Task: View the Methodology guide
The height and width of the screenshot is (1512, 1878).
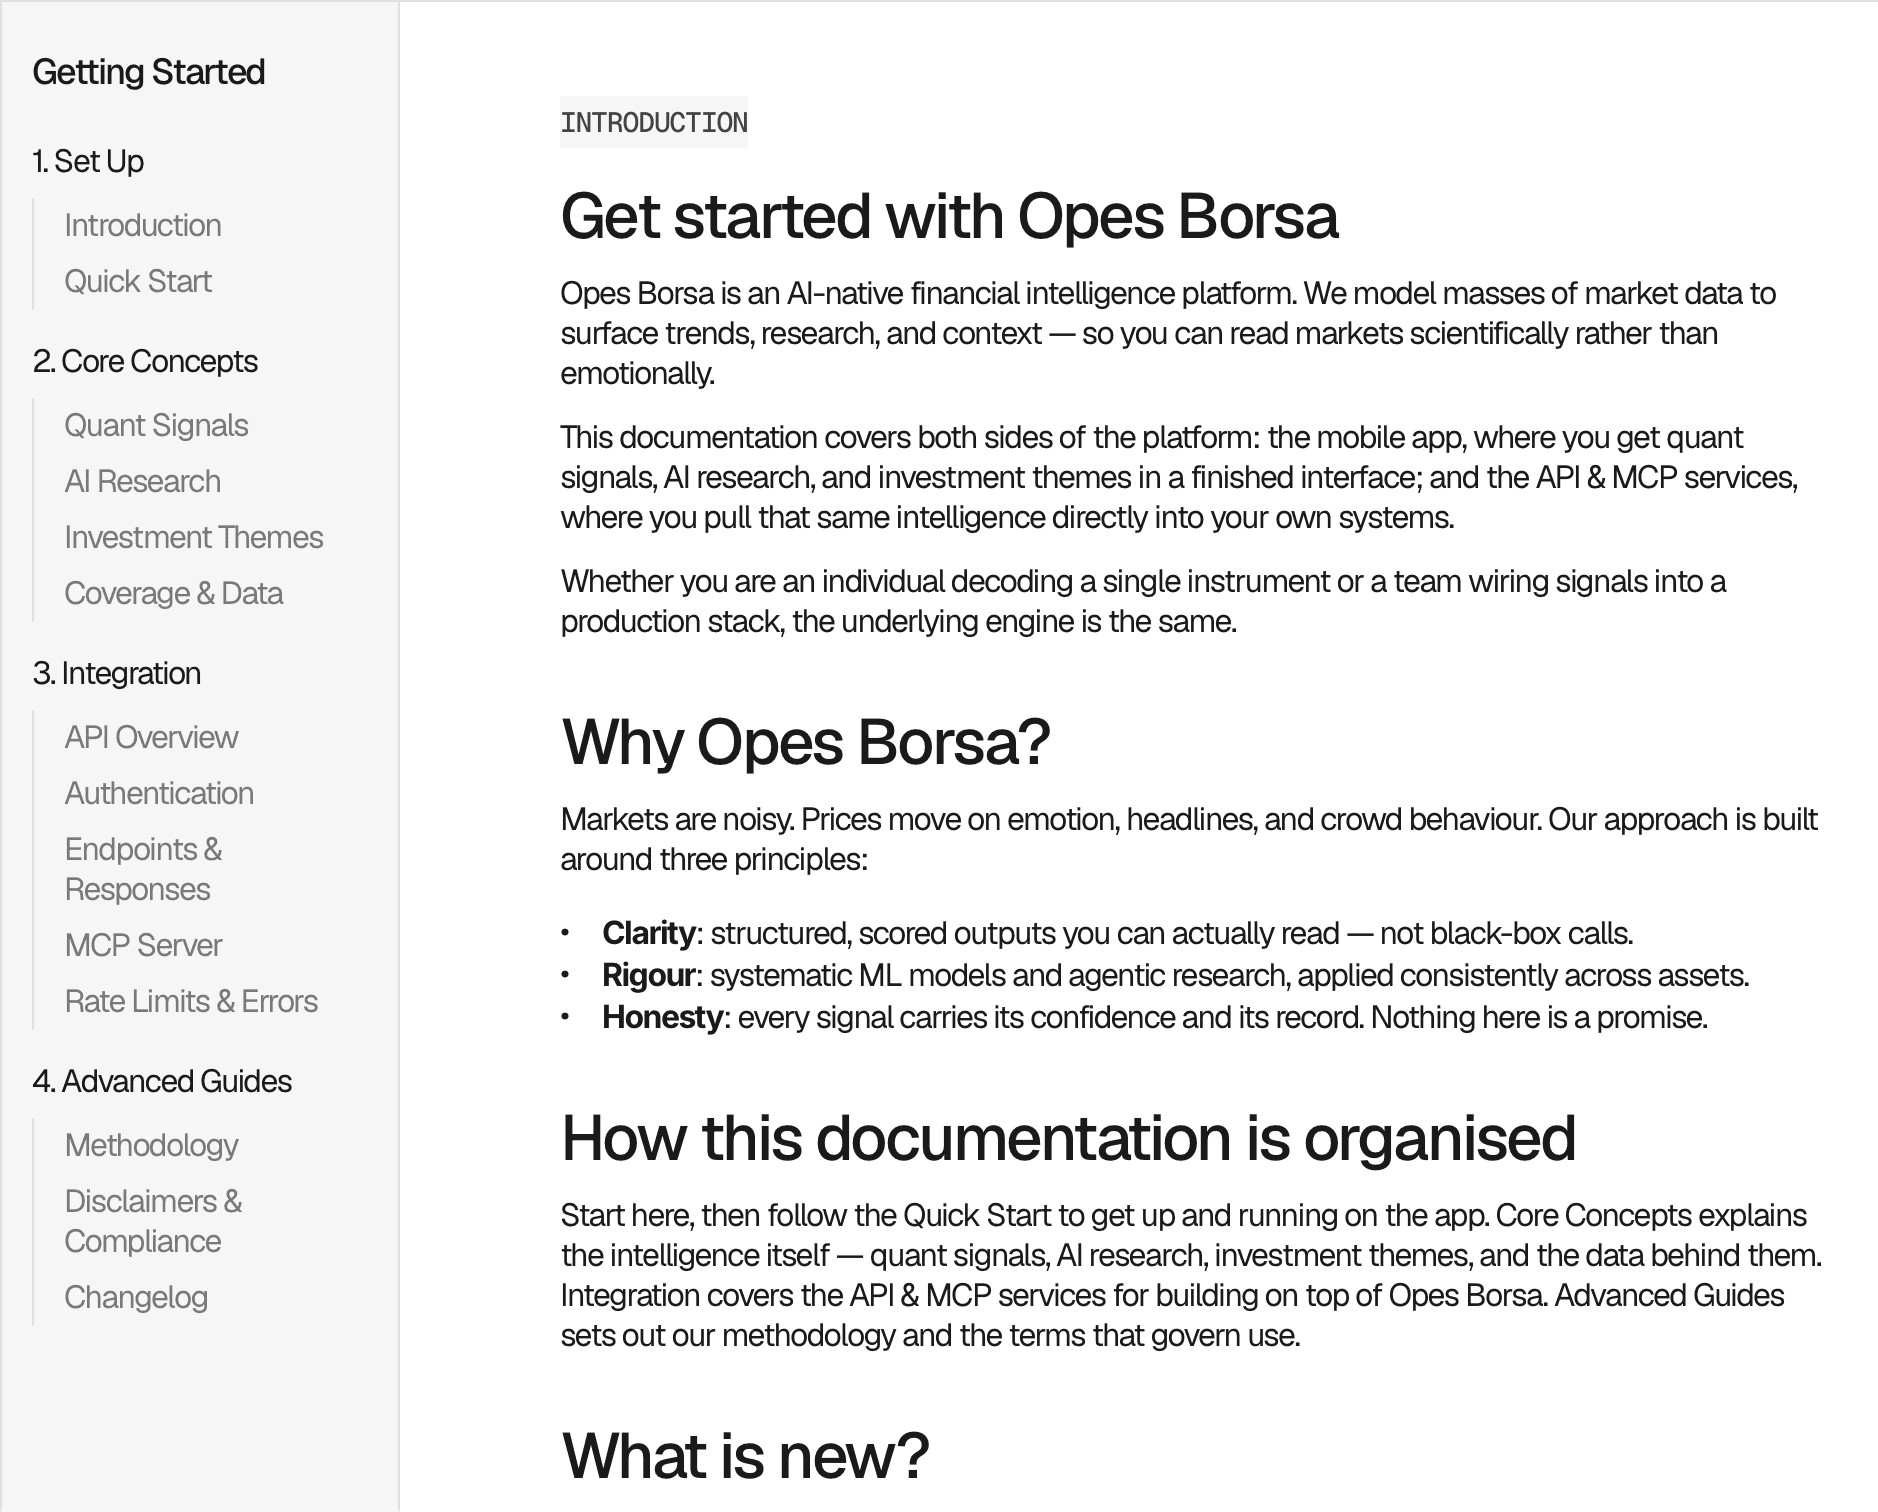Action: [151, 1146]
